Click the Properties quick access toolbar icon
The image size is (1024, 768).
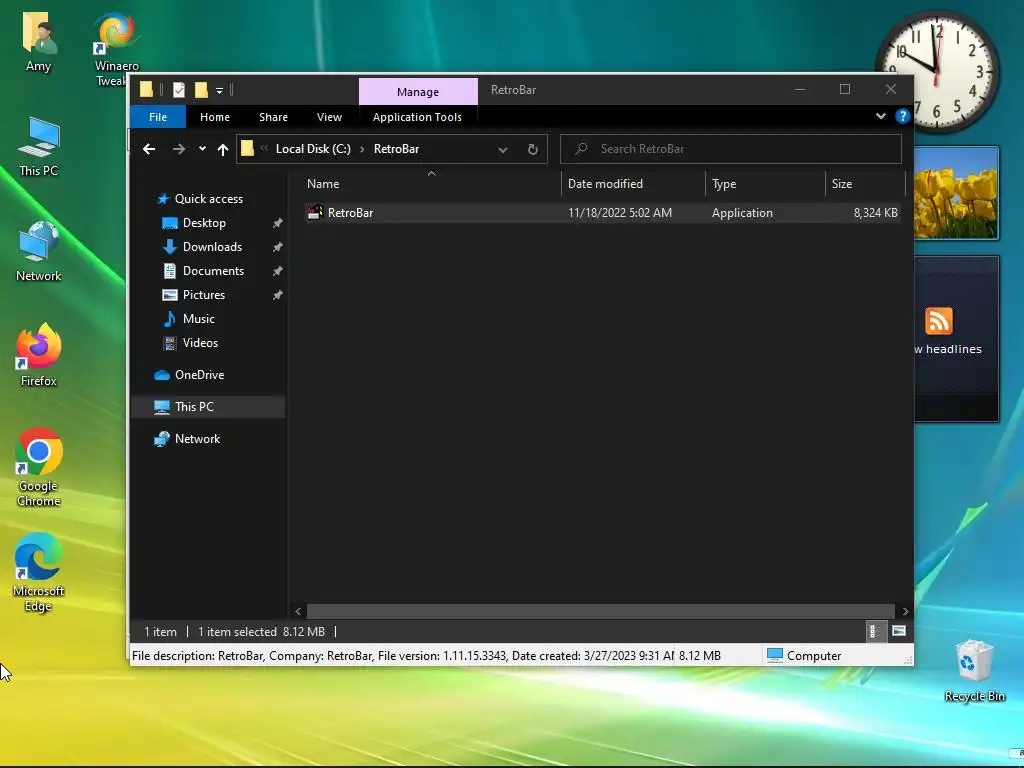[178, 90]
